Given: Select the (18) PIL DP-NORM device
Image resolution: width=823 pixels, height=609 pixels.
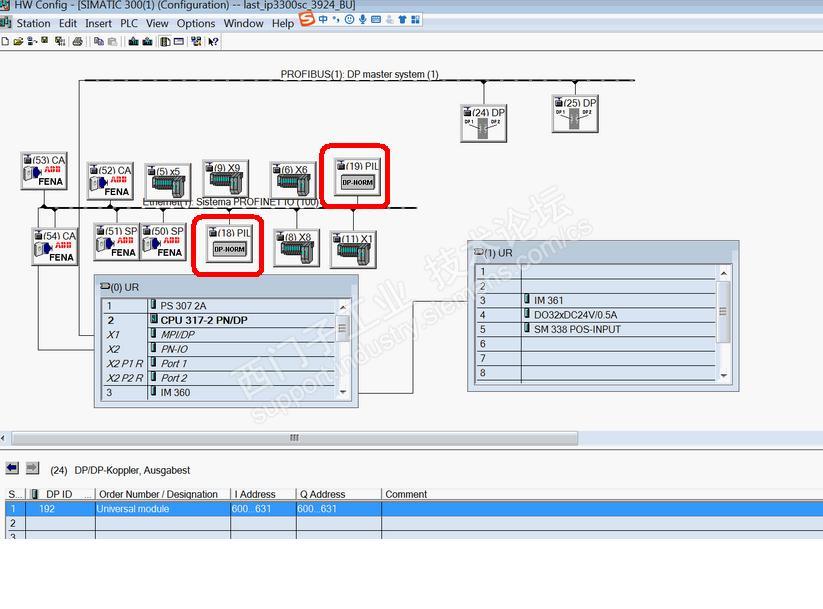Looking at the screenshot, I should tap(229, 244).
